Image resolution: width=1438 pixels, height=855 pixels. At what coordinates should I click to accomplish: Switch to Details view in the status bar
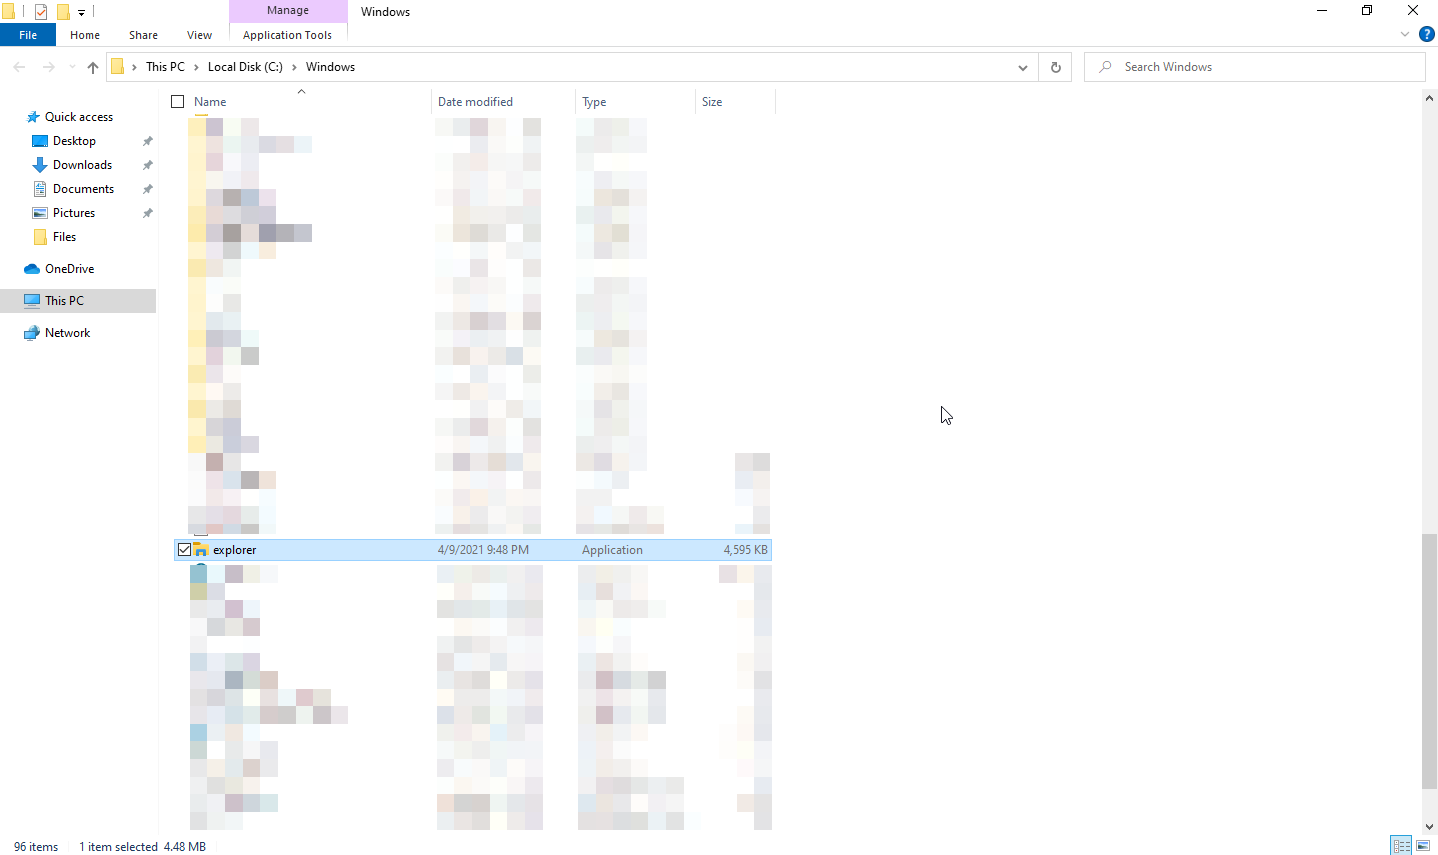pos(1401,846)
